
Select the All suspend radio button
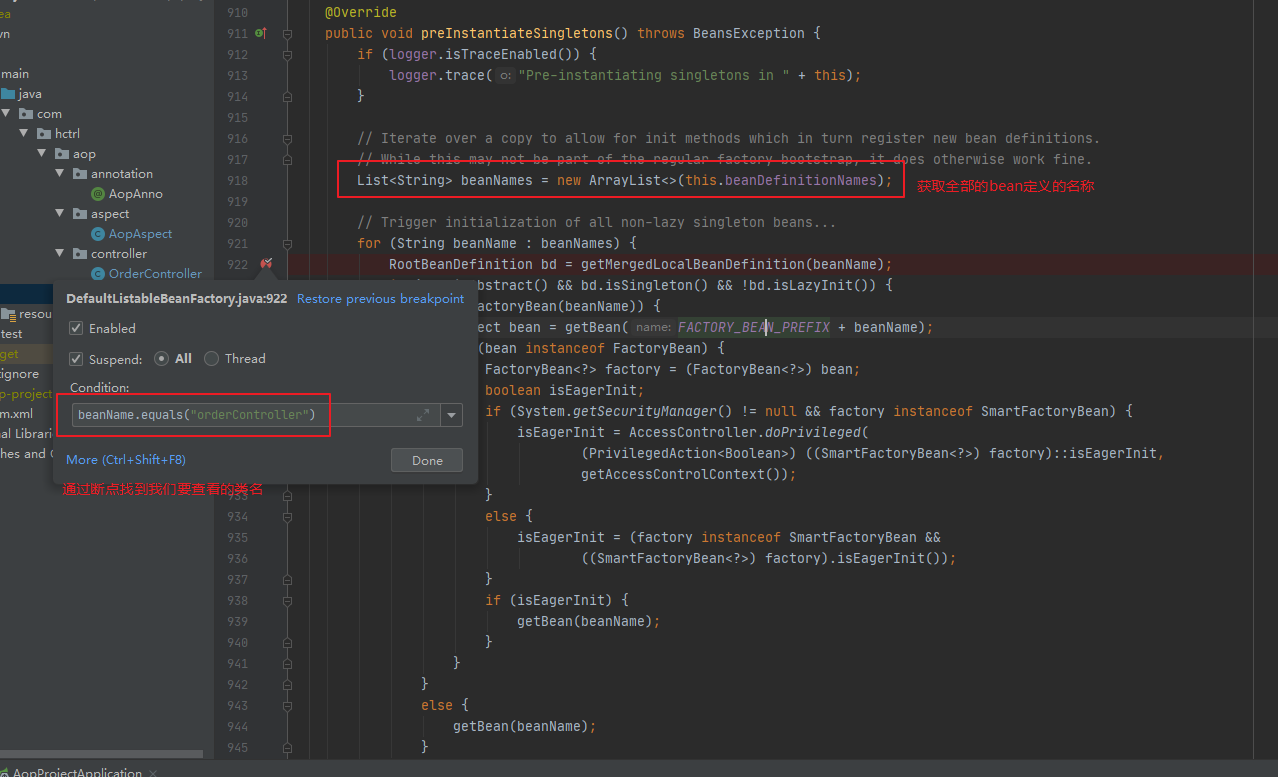tap(162, 358)
